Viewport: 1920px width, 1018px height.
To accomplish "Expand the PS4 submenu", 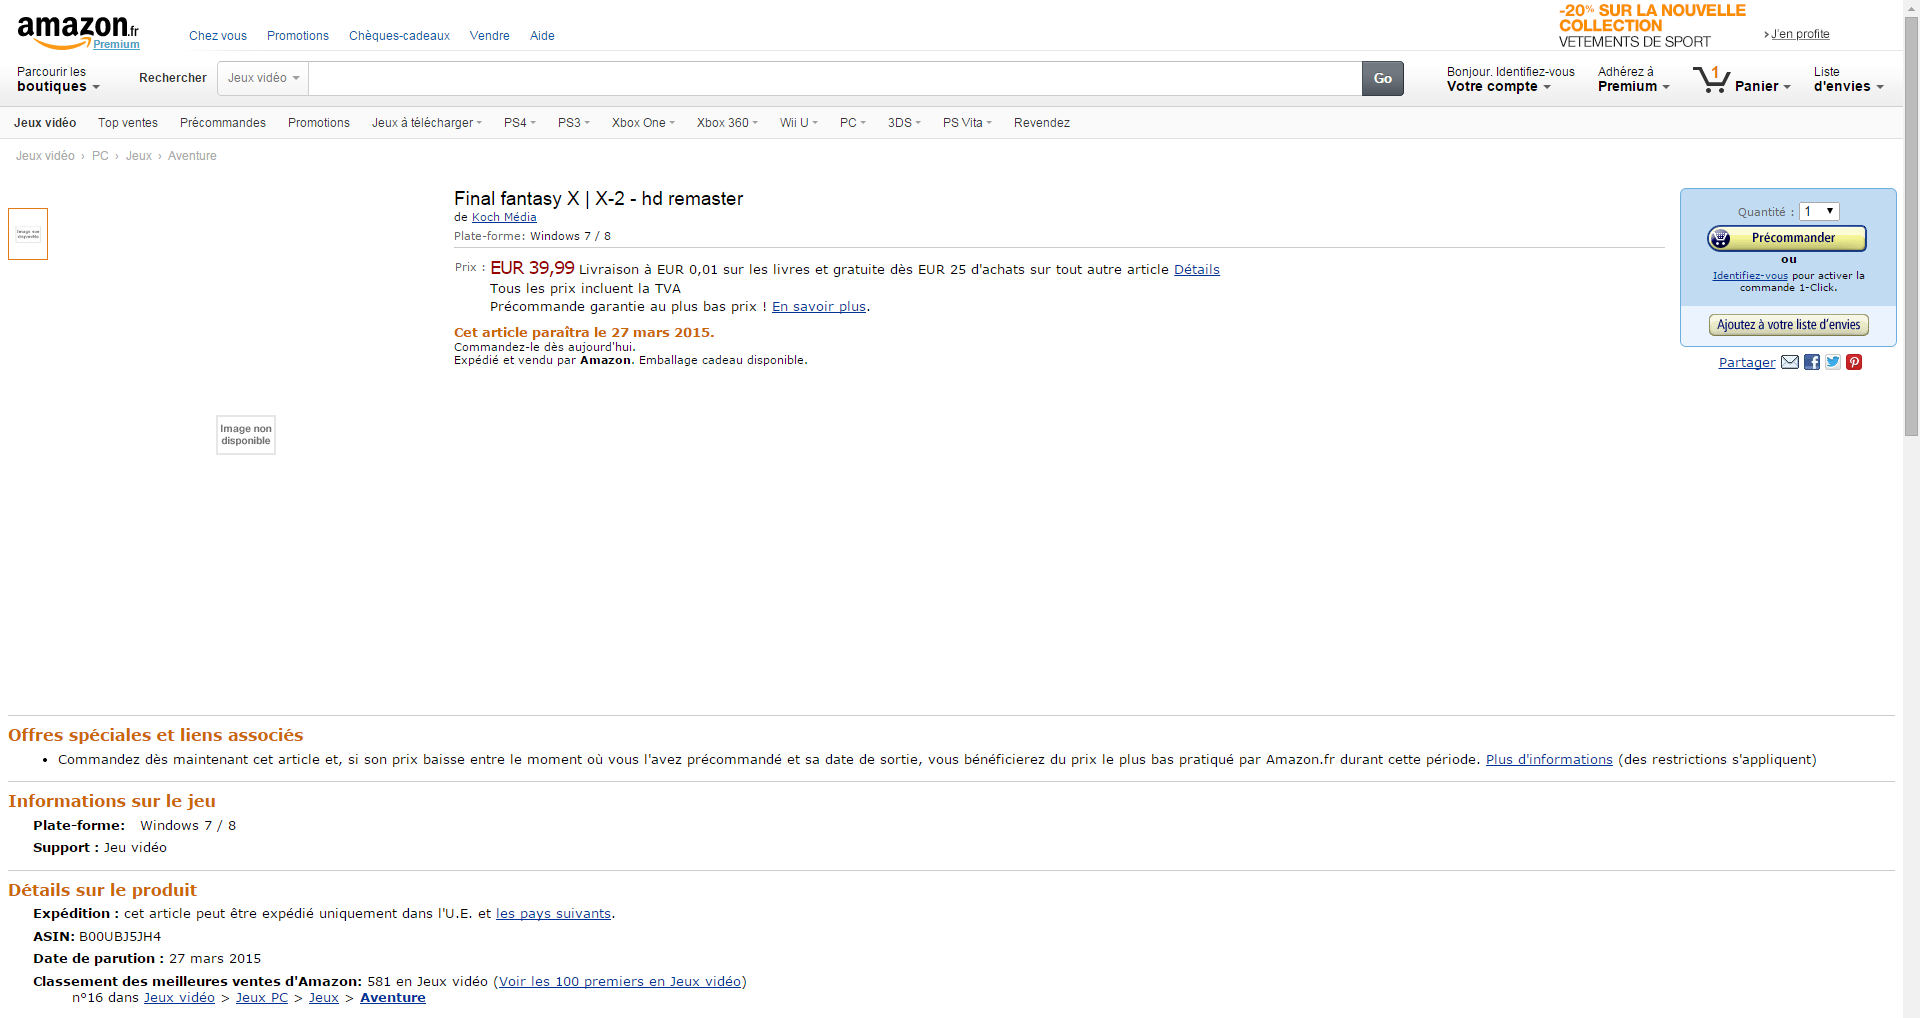I will point(520,123).
